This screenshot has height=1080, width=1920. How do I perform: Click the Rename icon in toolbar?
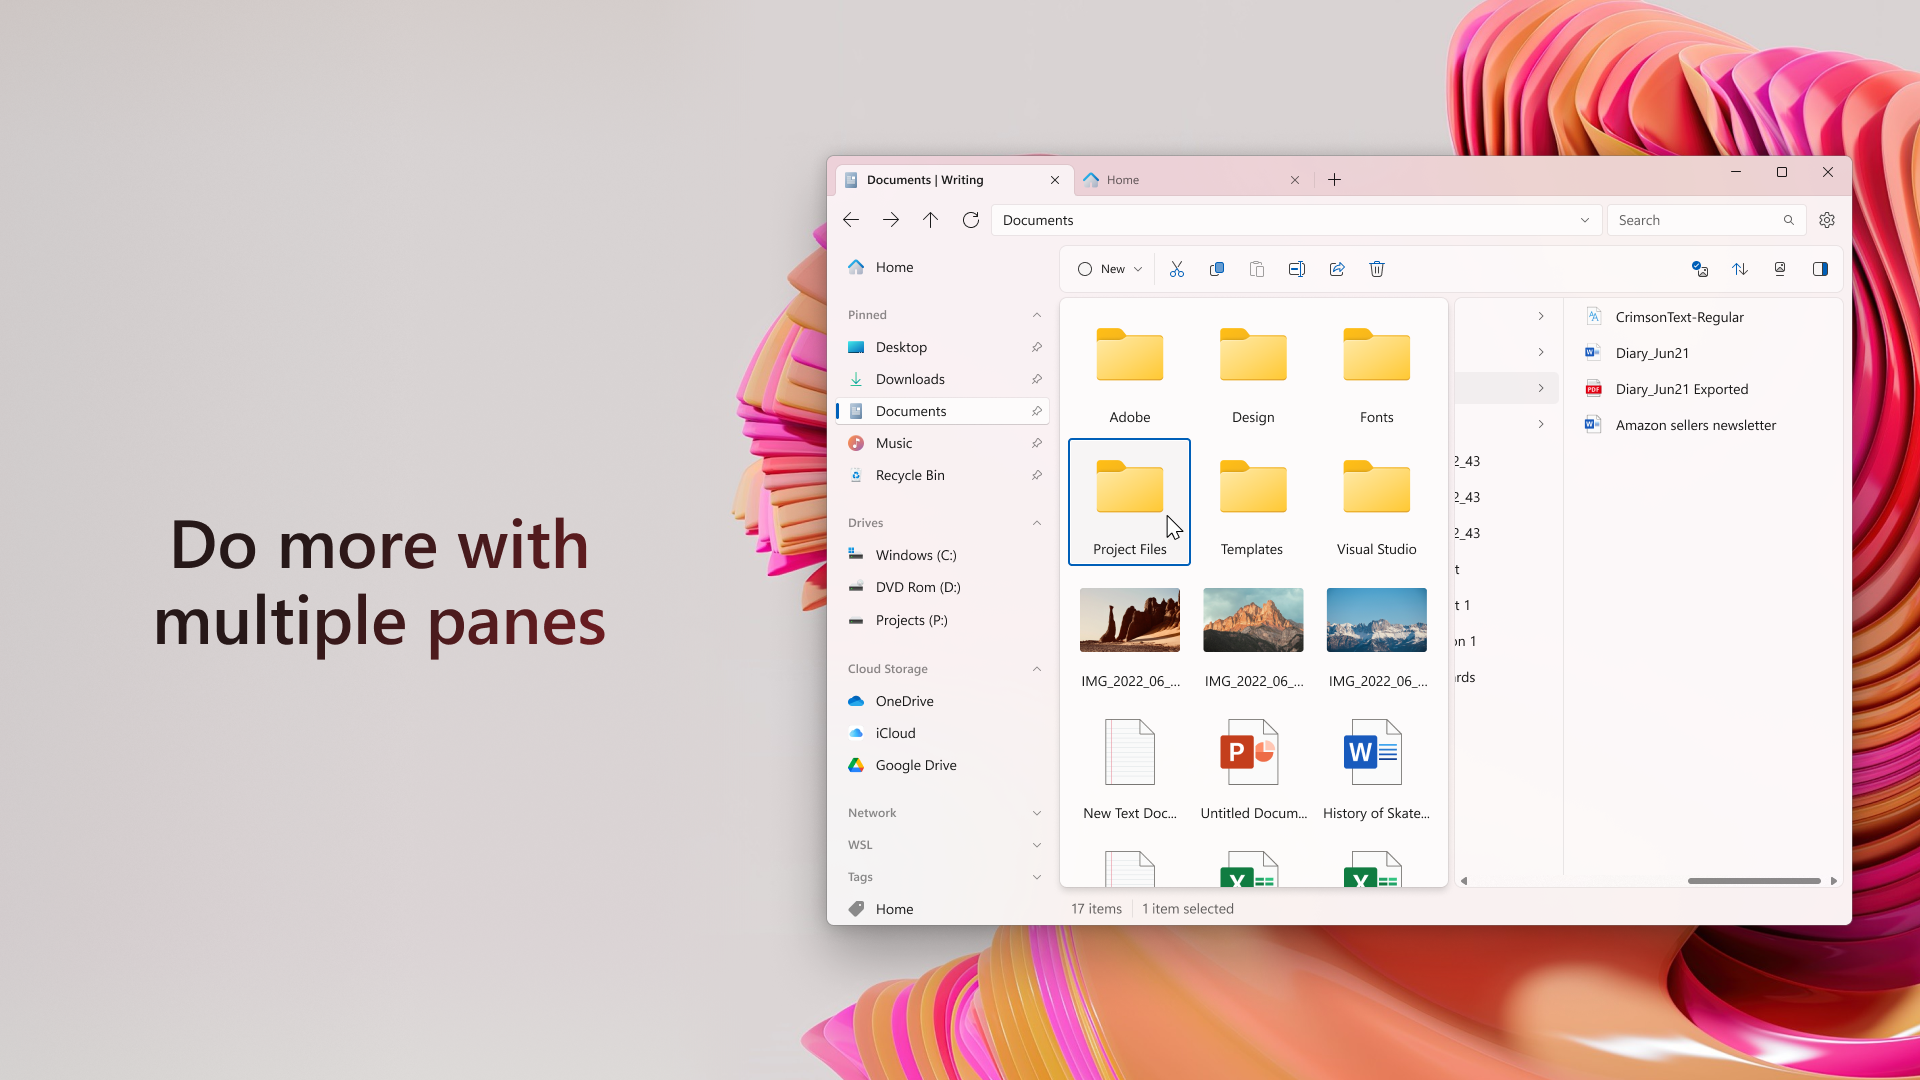coord(1296,269)
